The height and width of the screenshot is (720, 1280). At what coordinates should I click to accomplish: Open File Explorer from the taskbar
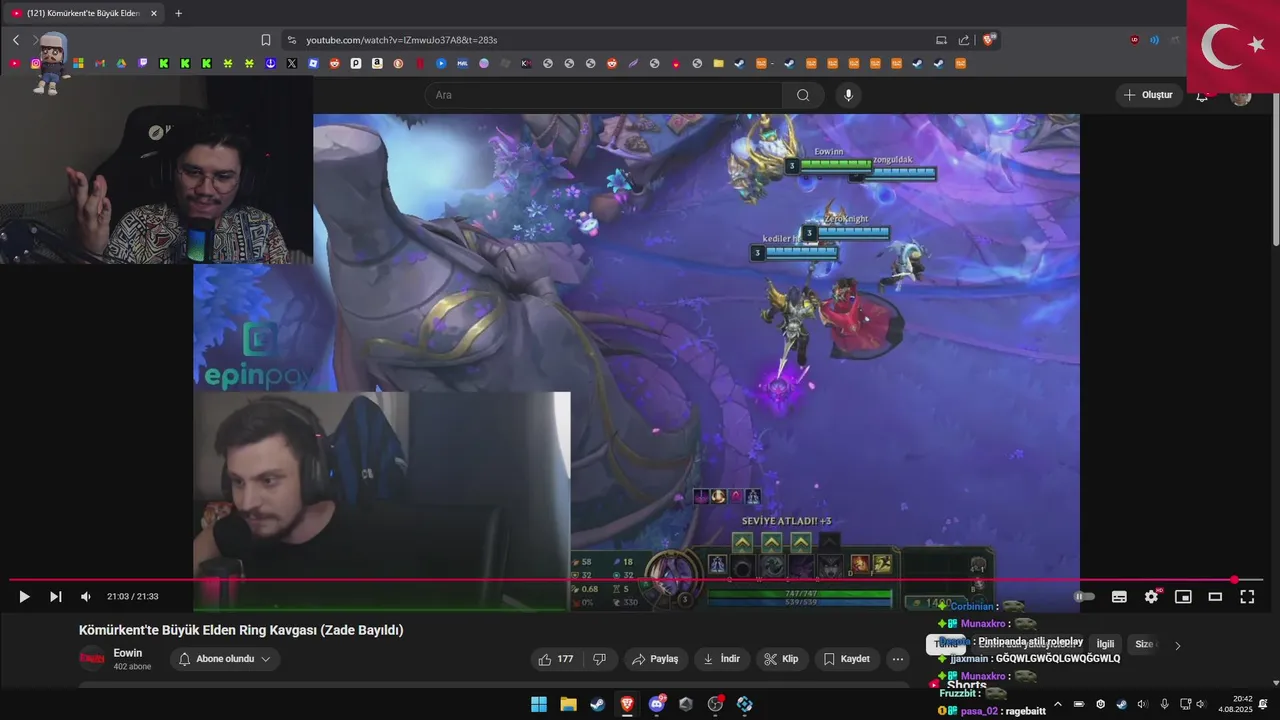click(x=568, y=704)
